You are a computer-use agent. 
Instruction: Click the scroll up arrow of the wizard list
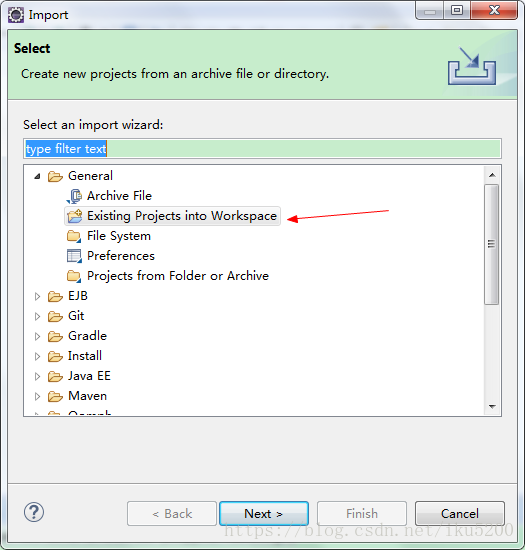(x=492, y=175)
